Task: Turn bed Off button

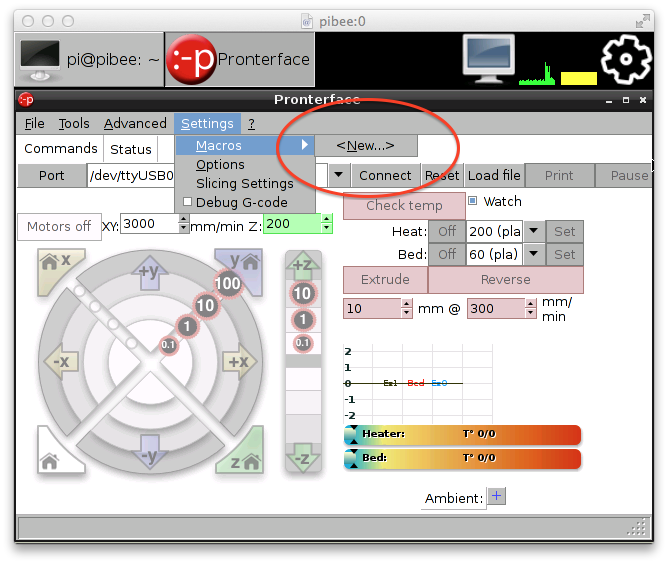Action: tap(447, 254)
